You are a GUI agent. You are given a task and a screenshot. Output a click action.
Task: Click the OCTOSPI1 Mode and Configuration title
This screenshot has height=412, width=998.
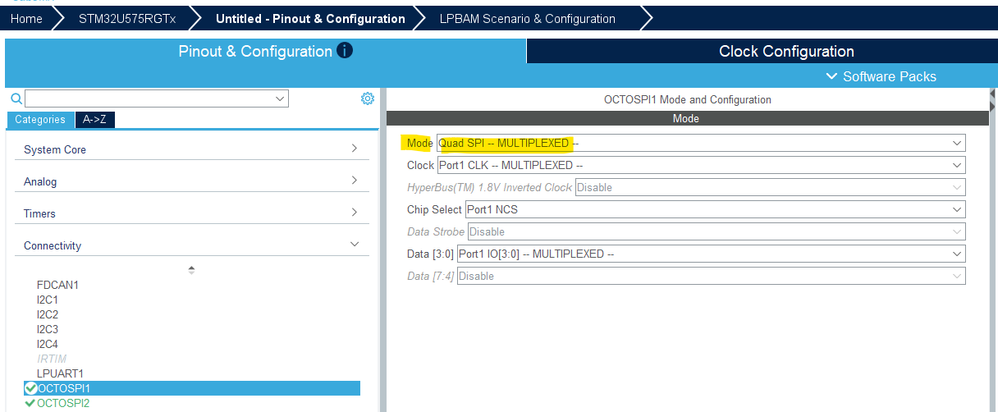[x=687, y=100]
